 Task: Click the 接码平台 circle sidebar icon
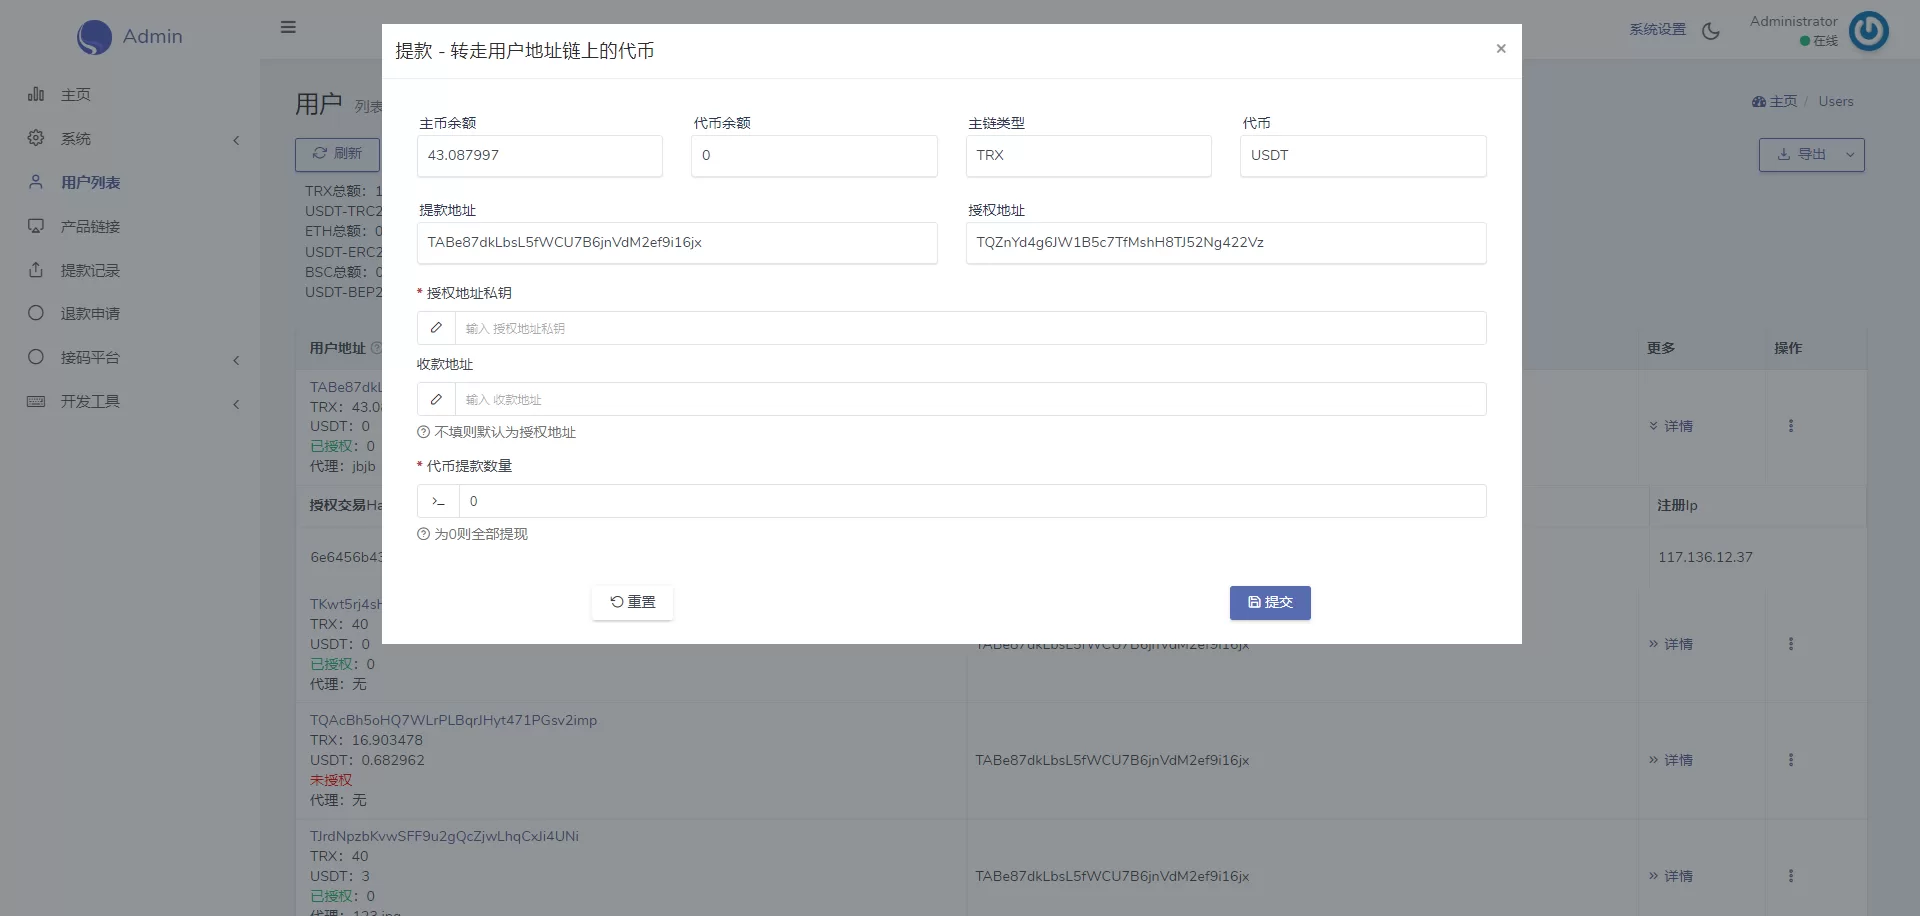coord(36,357)
